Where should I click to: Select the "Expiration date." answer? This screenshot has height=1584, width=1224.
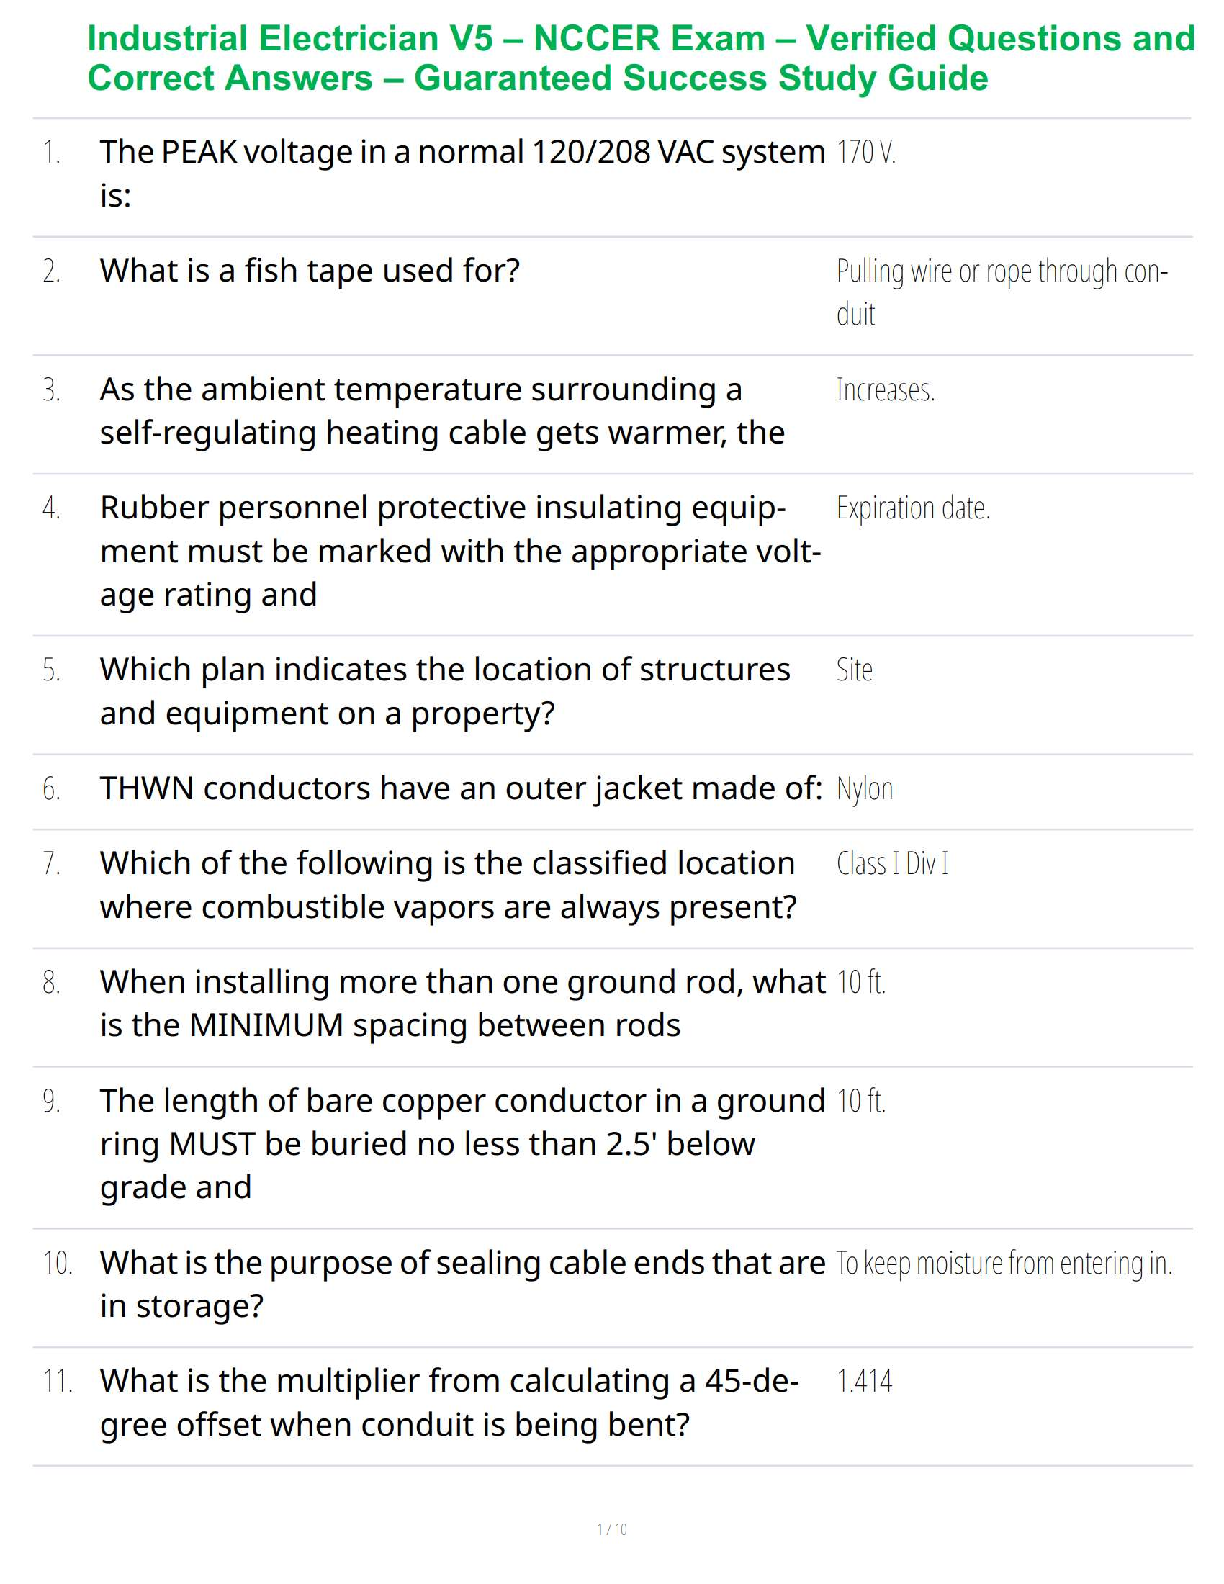tap(913, 509)
